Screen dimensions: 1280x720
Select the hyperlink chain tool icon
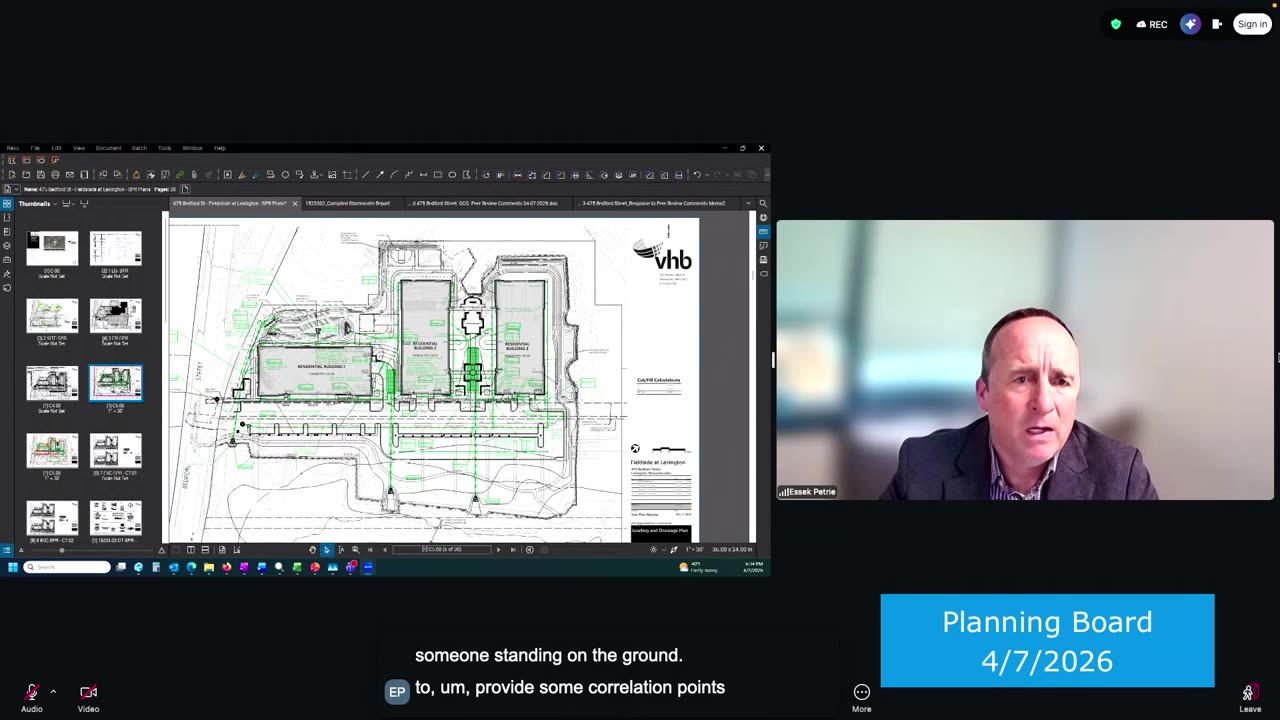[x=180, y=175]
